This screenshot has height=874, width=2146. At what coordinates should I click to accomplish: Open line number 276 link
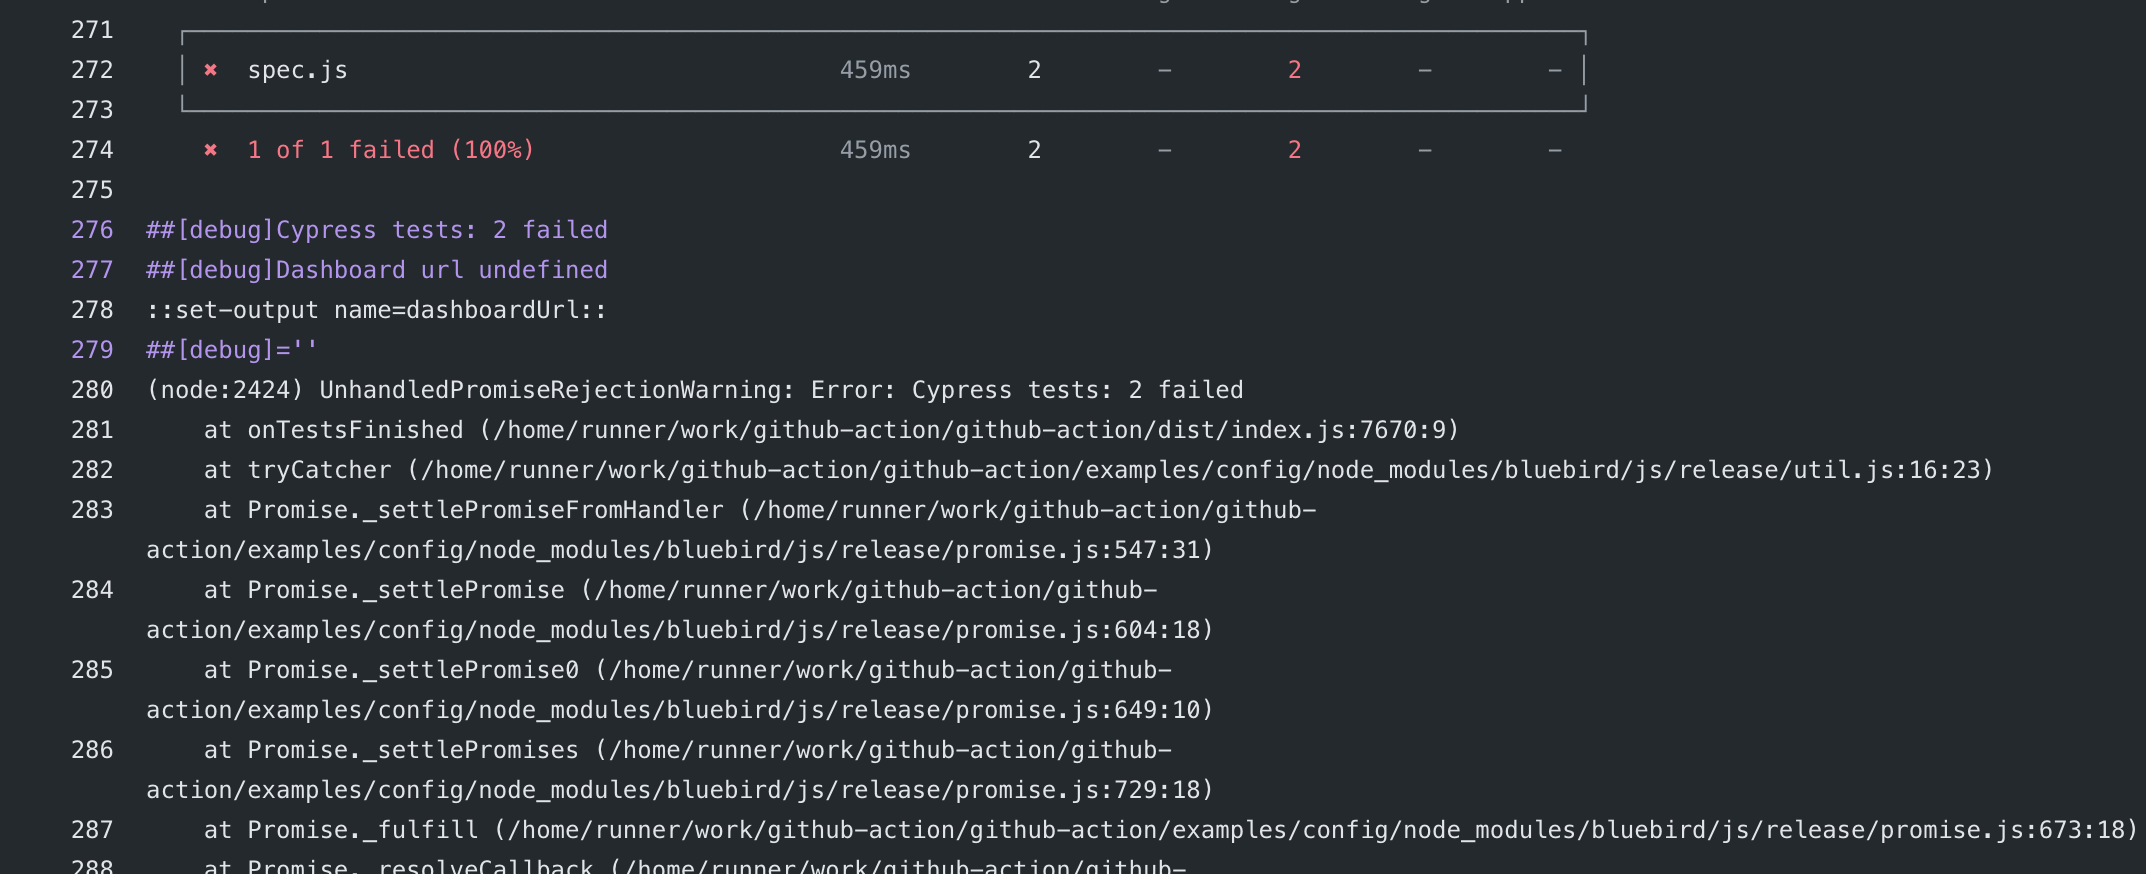pyautogui.click(x=92, y=230)
